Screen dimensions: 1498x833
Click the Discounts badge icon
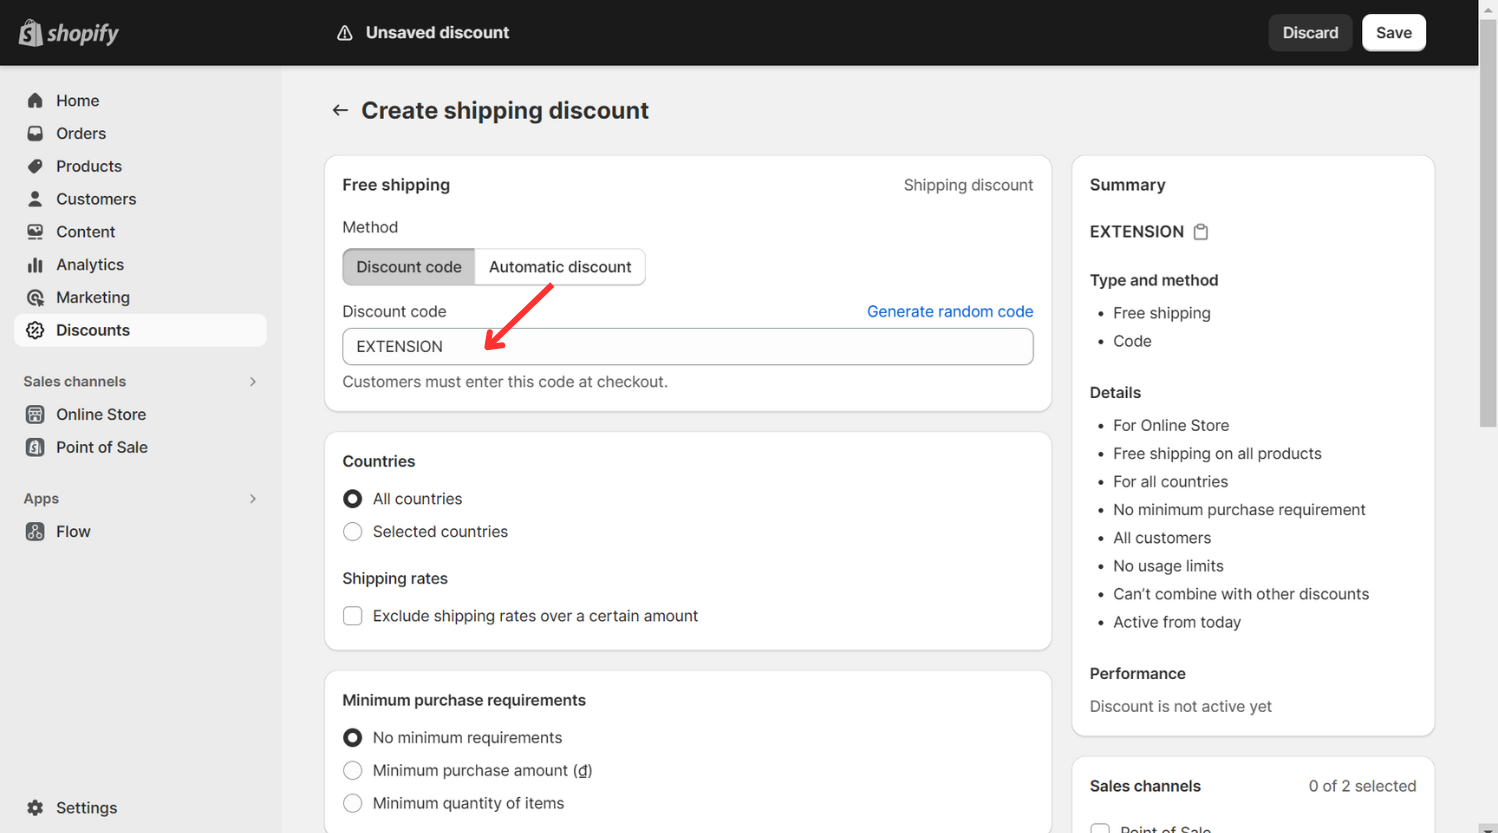pos(35,330)
